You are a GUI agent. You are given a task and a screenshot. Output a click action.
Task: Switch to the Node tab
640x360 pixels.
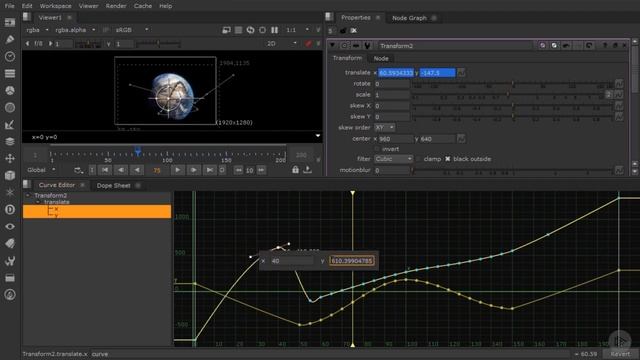pyautogui.click(x=381, y=58)
